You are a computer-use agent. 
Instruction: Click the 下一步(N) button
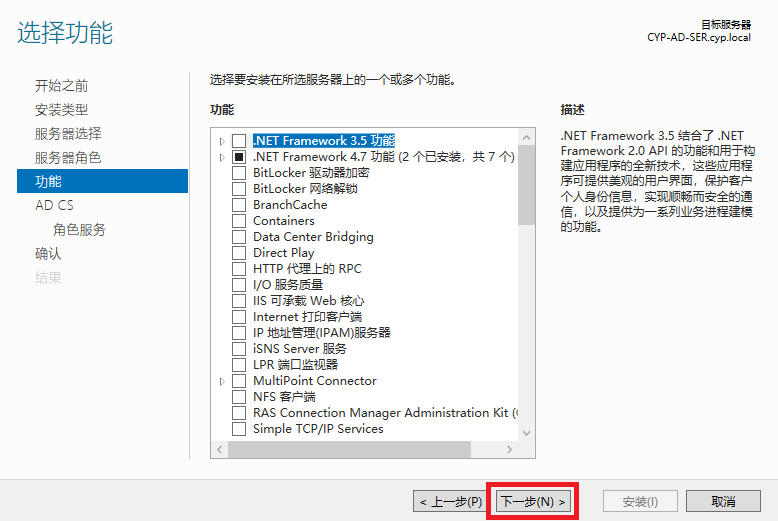pyautogui.click(x=533, y=501)
